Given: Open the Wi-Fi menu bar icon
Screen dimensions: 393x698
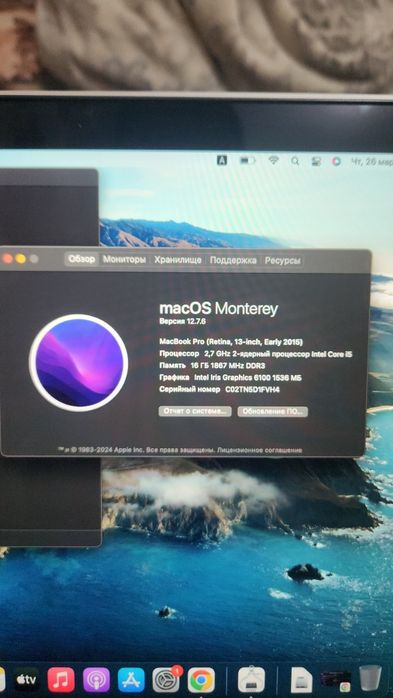Looking at the screenshot, I should (273, 160).
